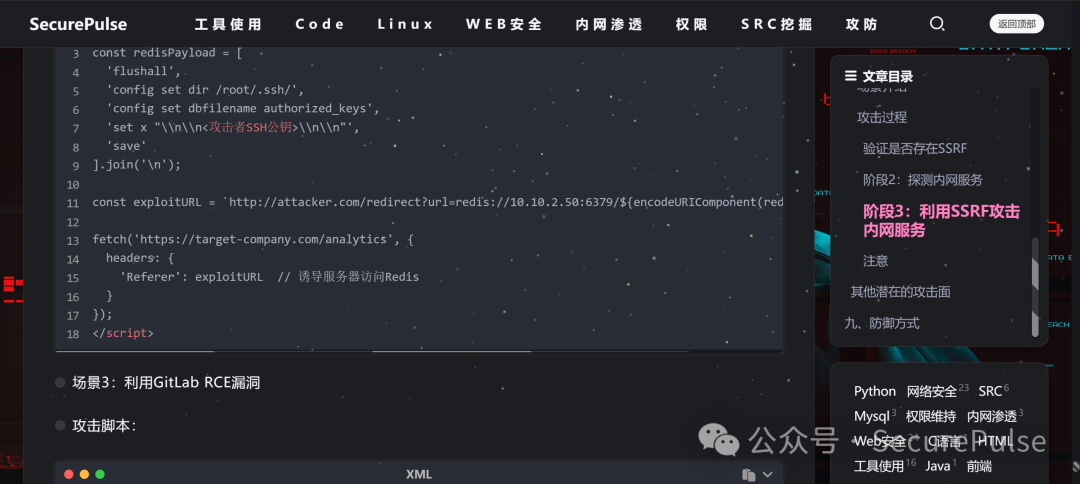This screenshot has width=1080, height=484.
Task: Open the 工具使用 navigation menu
Action: [229, 25]
